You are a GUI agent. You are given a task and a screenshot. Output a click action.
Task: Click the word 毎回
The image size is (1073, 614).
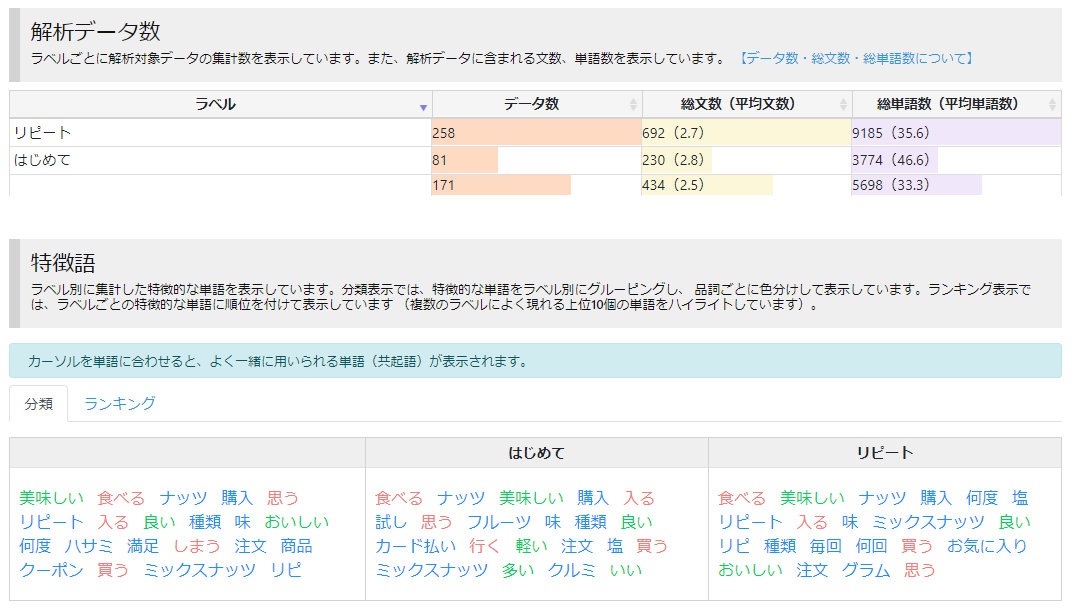tap(825, 546)
